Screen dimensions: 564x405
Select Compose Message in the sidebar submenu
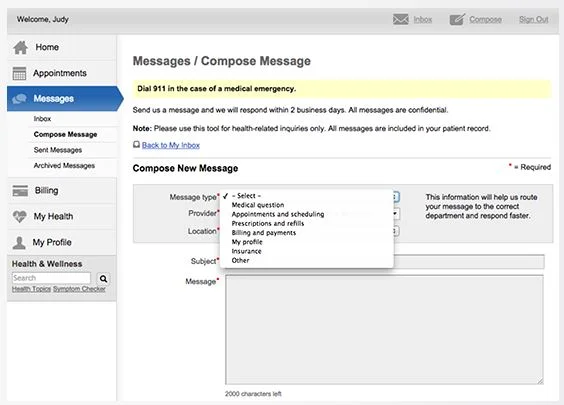click(x=65, y=135)
